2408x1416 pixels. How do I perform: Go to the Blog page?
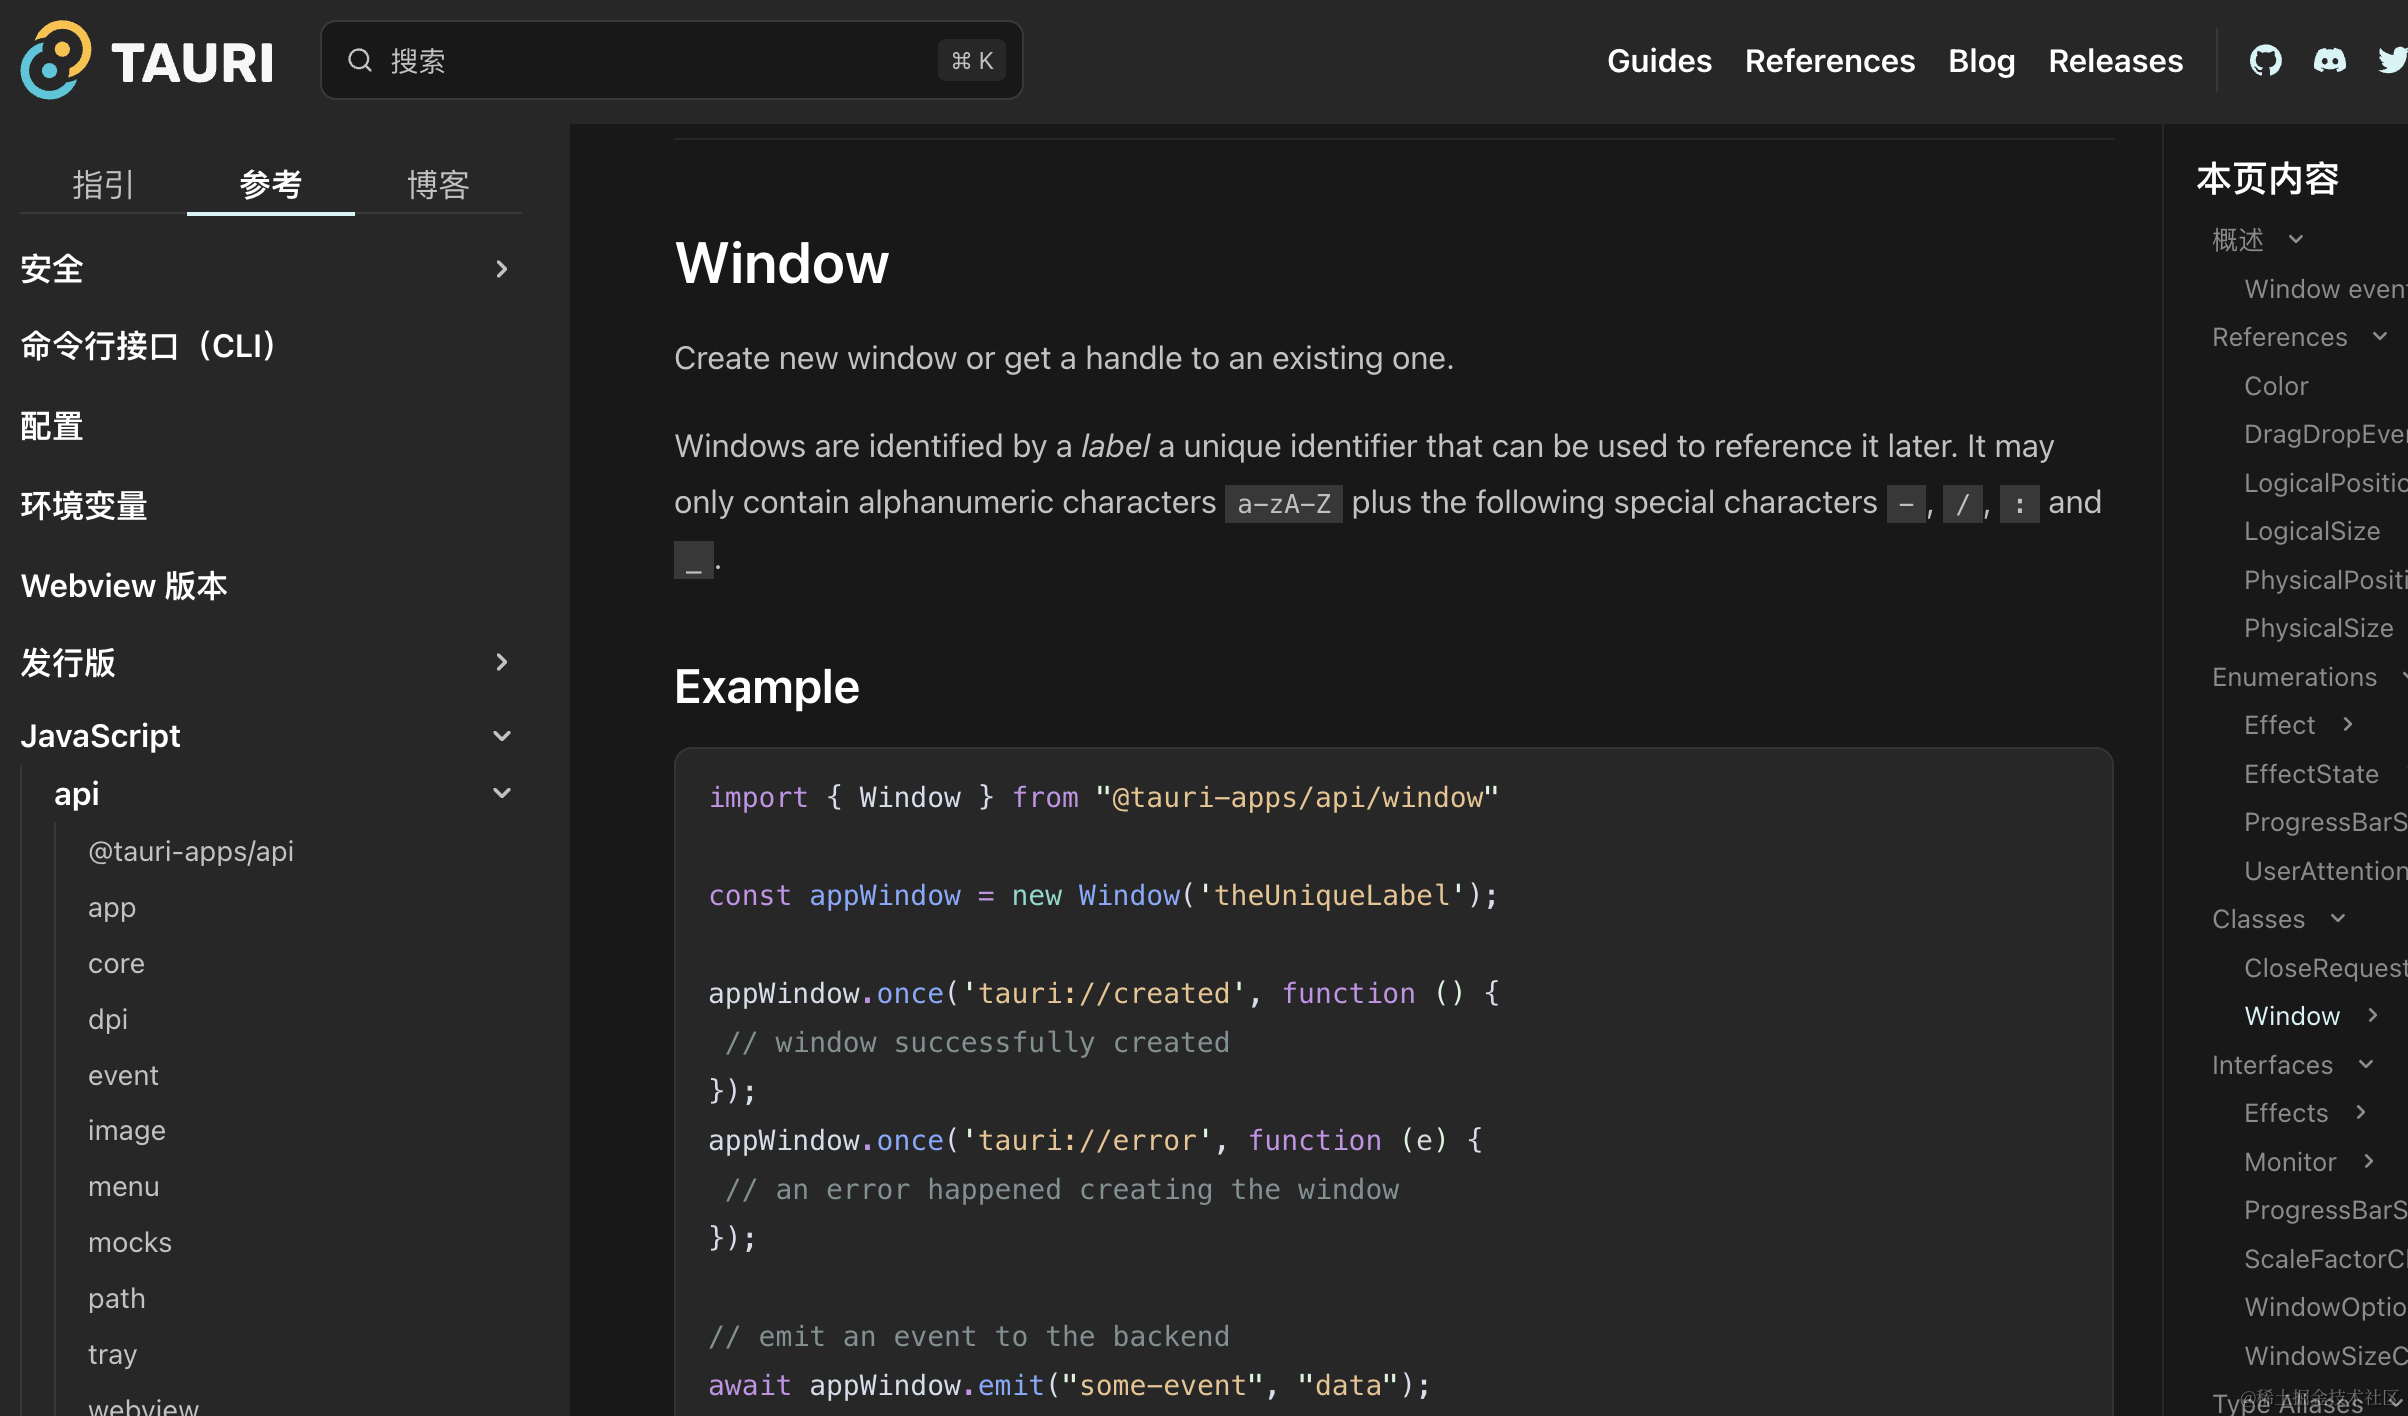click(x=1981, y=61)
